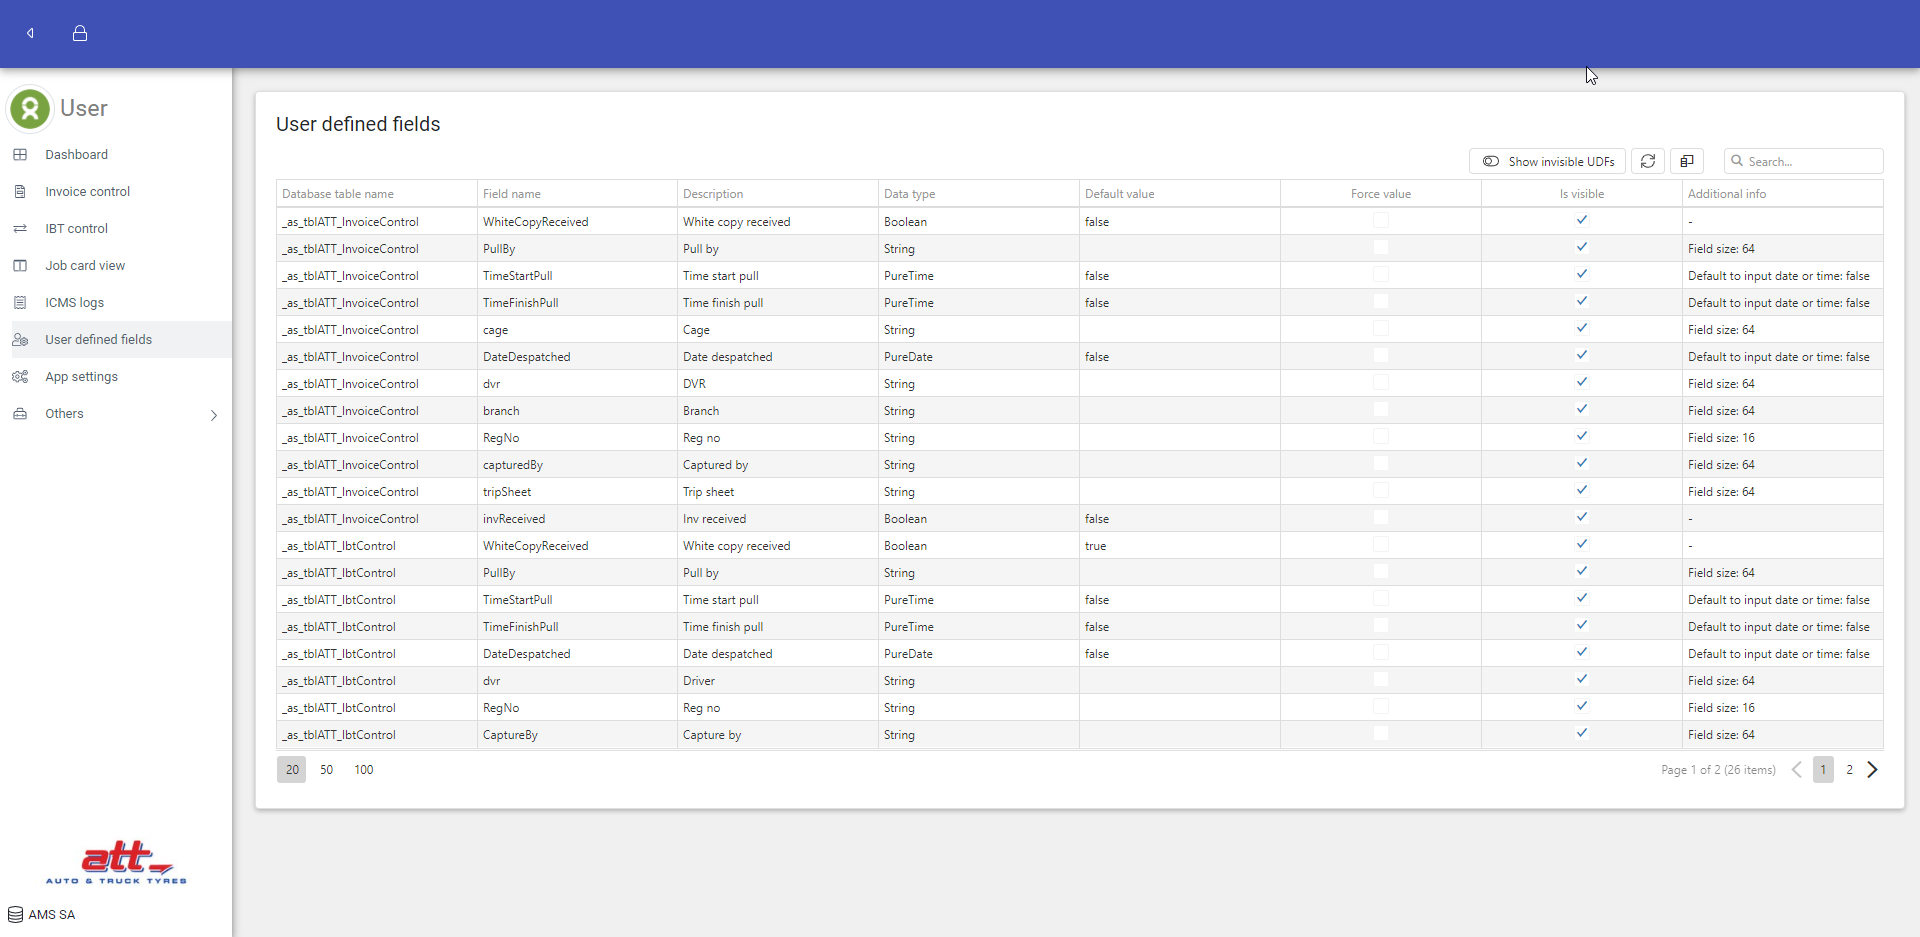Select 50 items per page
Viewport: 1920px width, 937px height.
326,769
